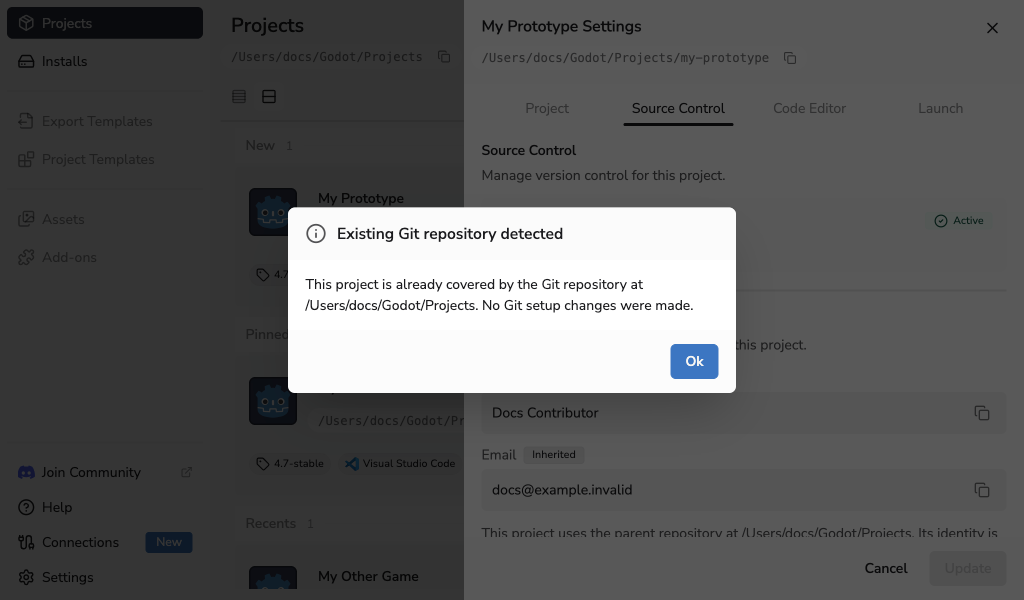
Task: Open the Installs section
Action: [x=105, y=61]
